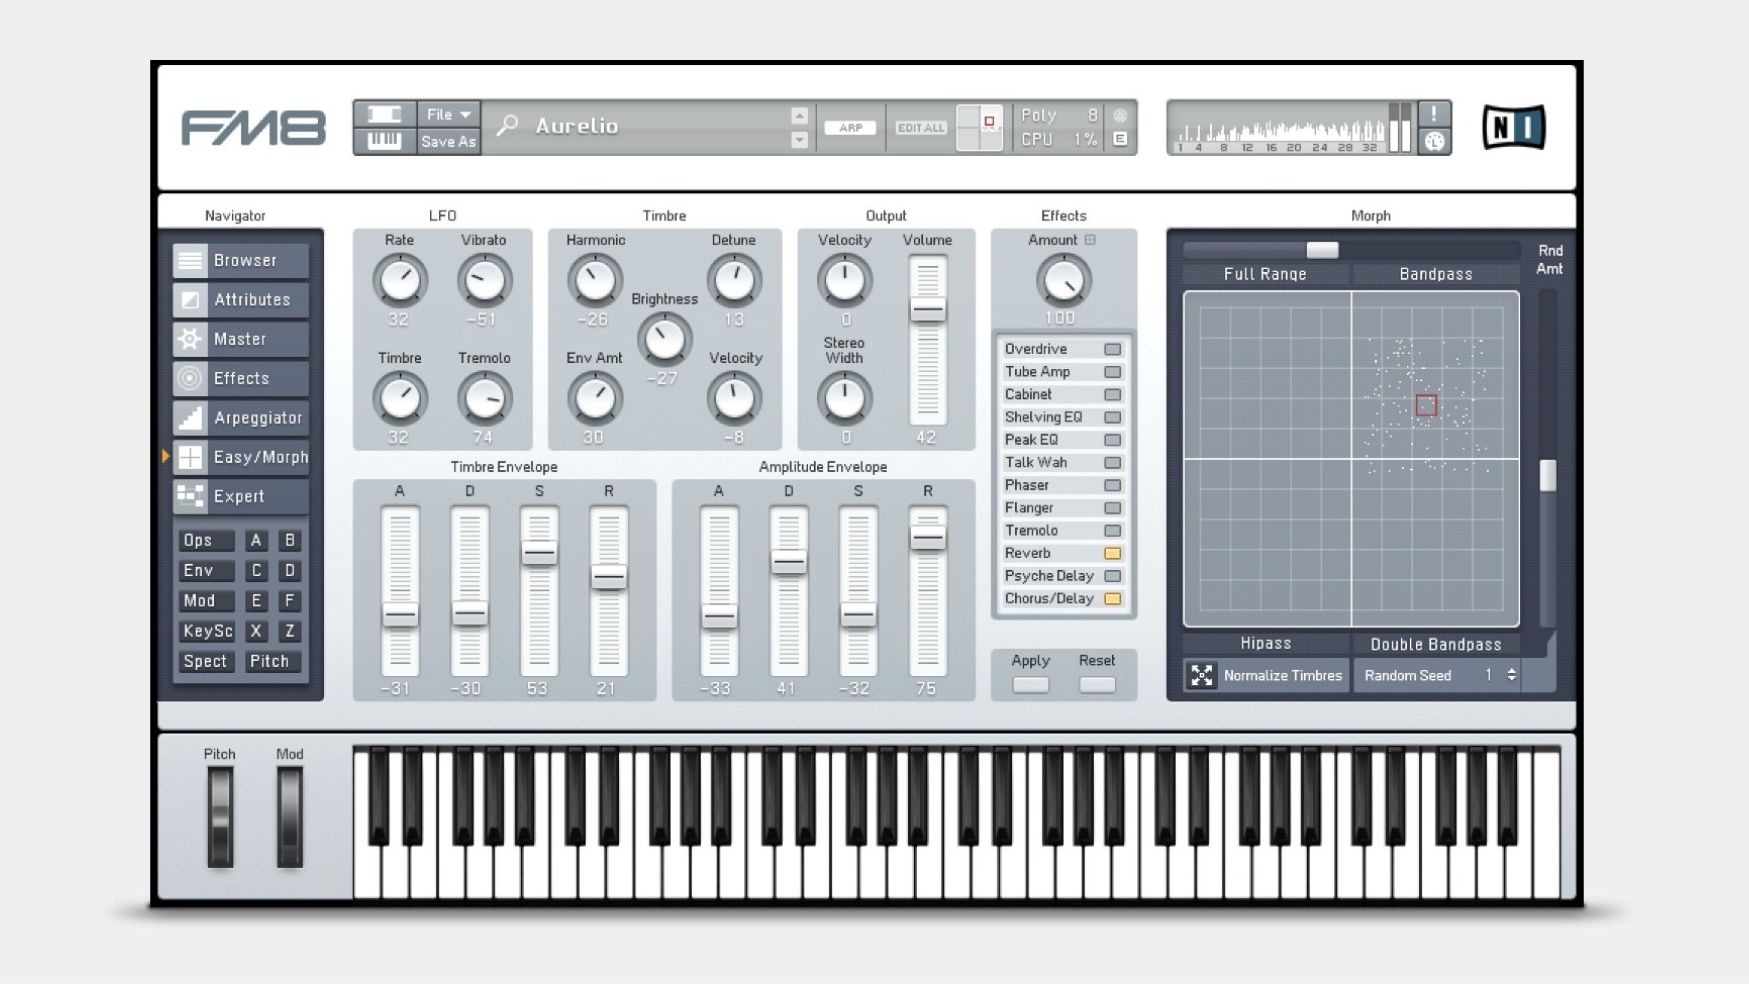Disable the Reverb effect
Image resolution: width=1749 pixels, height=984 pixels.
point(1112,553)
